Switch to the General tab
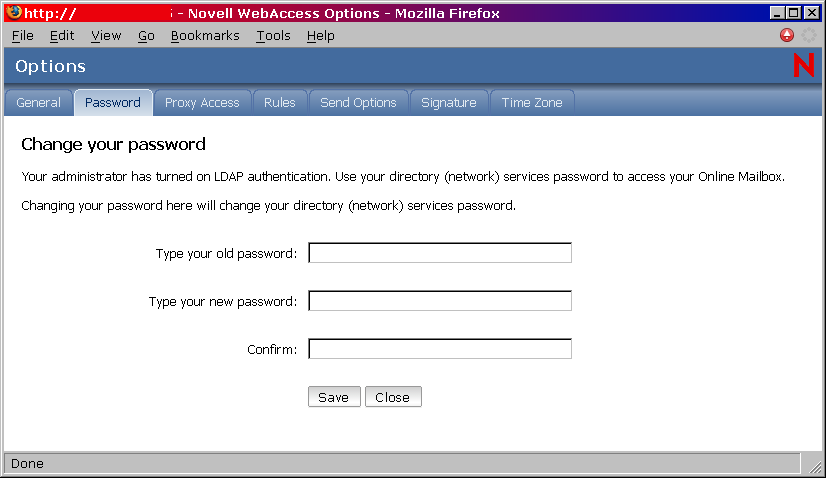Screen dimensions: 826x478 point(39,103)
